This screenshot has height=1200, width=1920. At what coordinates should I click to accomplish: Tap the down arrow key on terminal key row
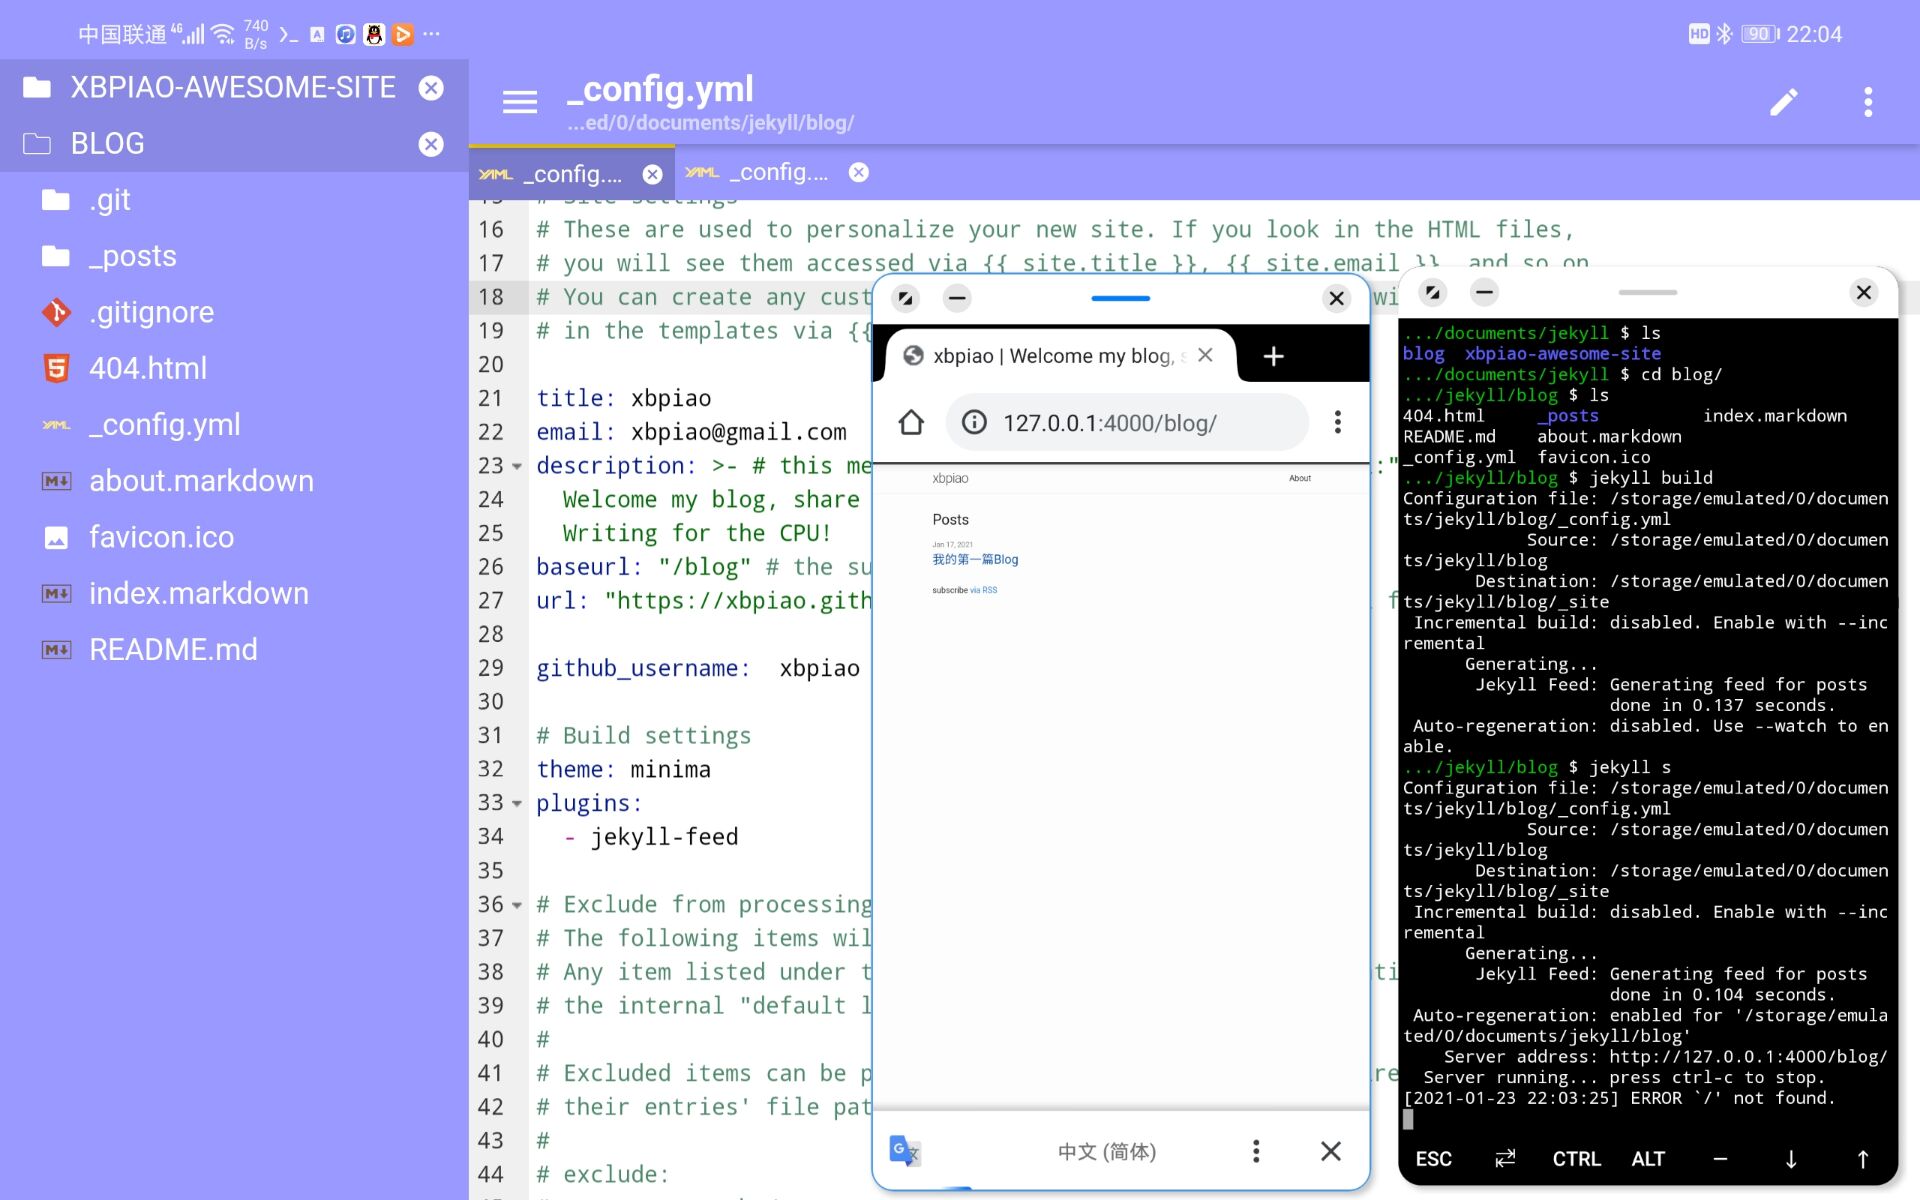click(1790, 1159)
